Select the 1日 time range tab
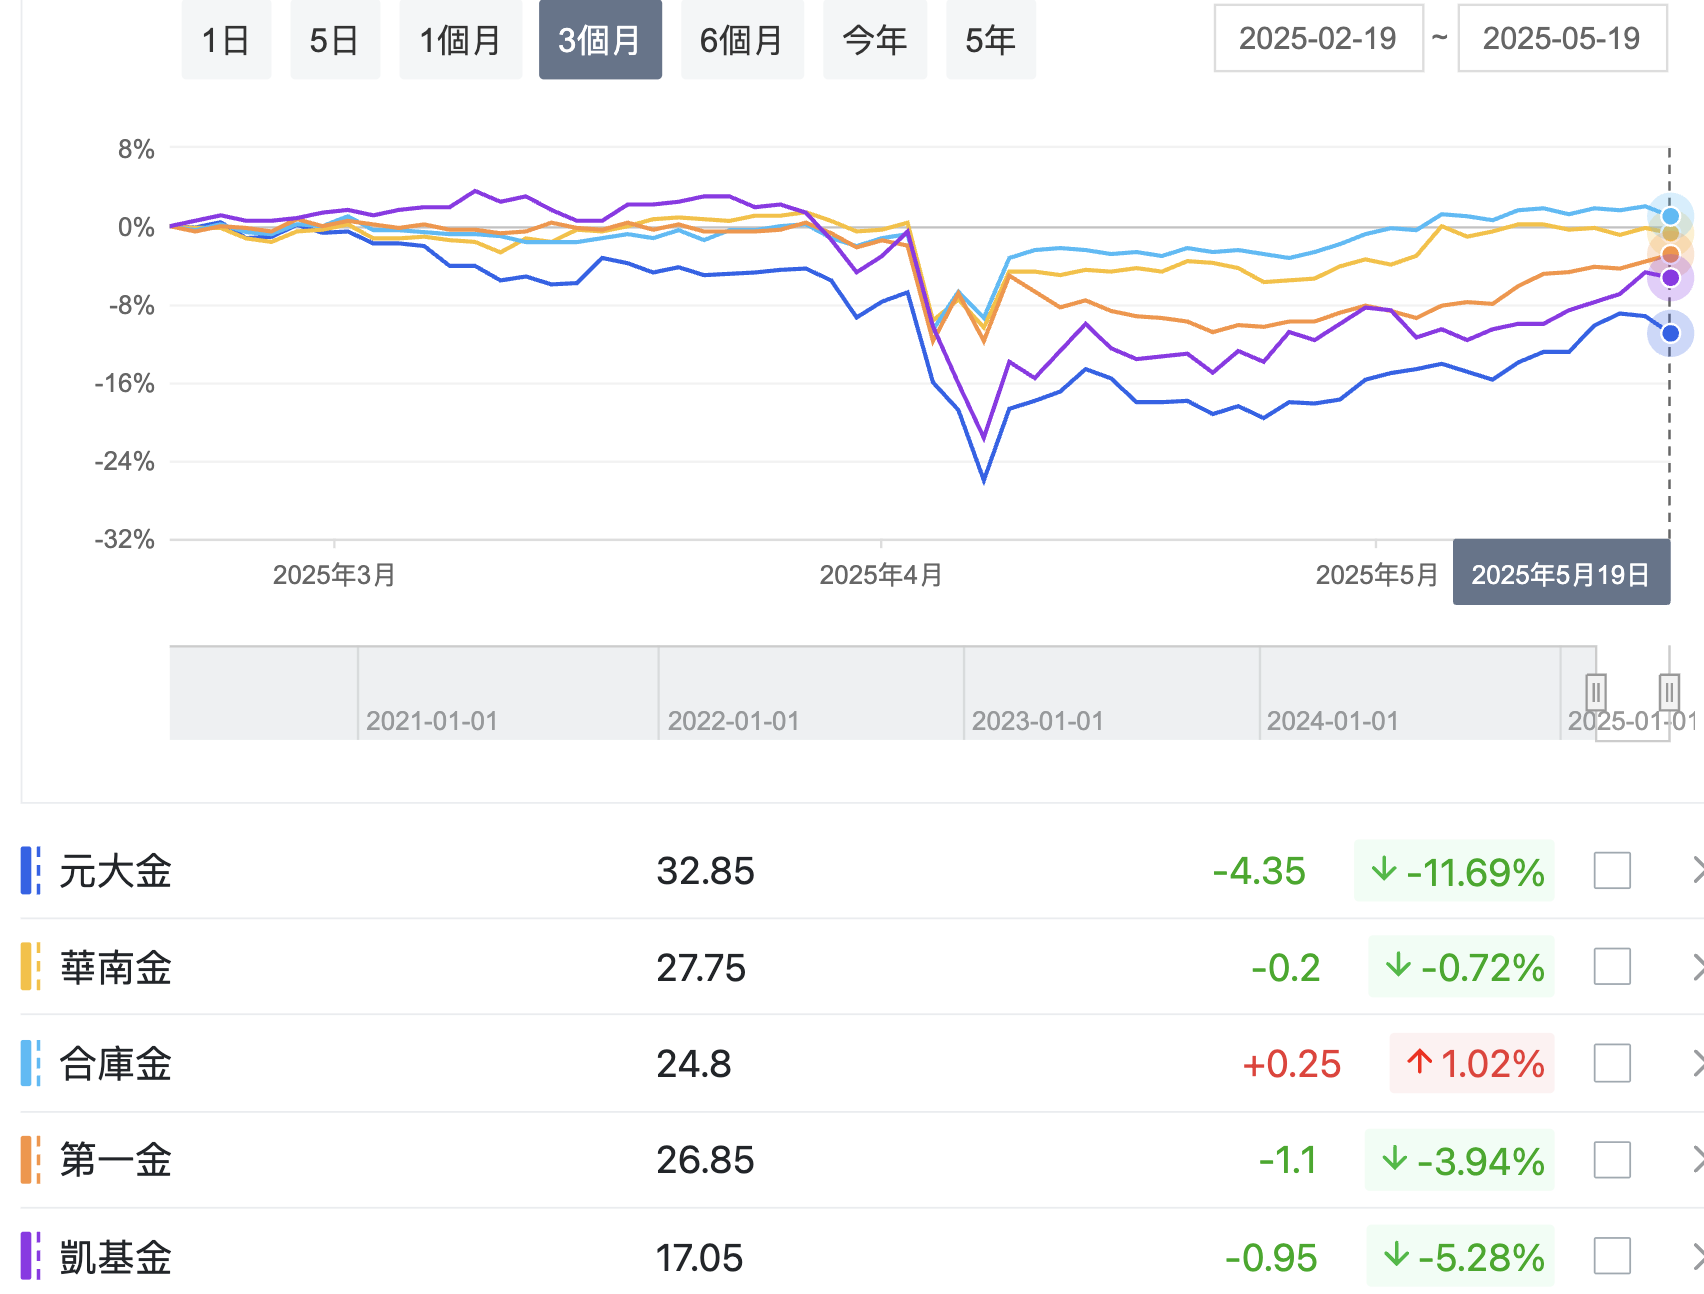This screenshot has width=1704, height=1294. tap(226, 40)
